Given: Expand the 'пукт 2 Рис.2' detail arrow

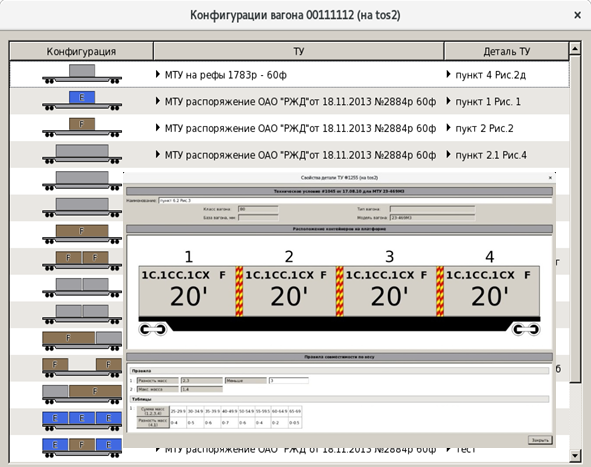Looking at the screenshot, I should [x=449, y=128].
